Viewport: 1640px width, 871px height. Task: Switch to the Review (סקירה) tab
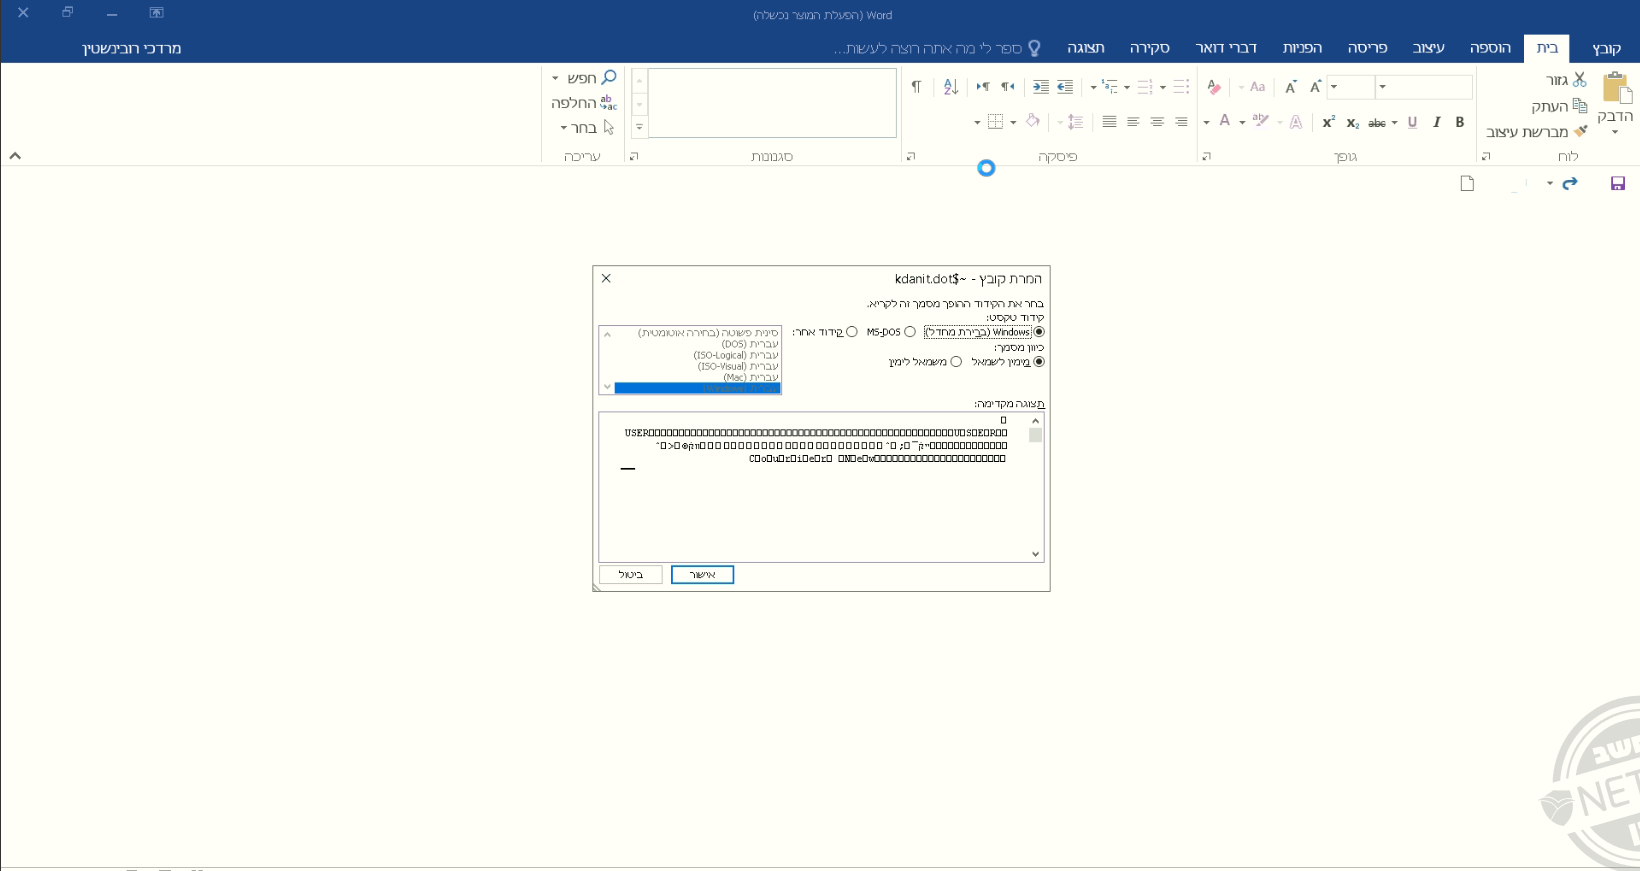coord(1150,48)
